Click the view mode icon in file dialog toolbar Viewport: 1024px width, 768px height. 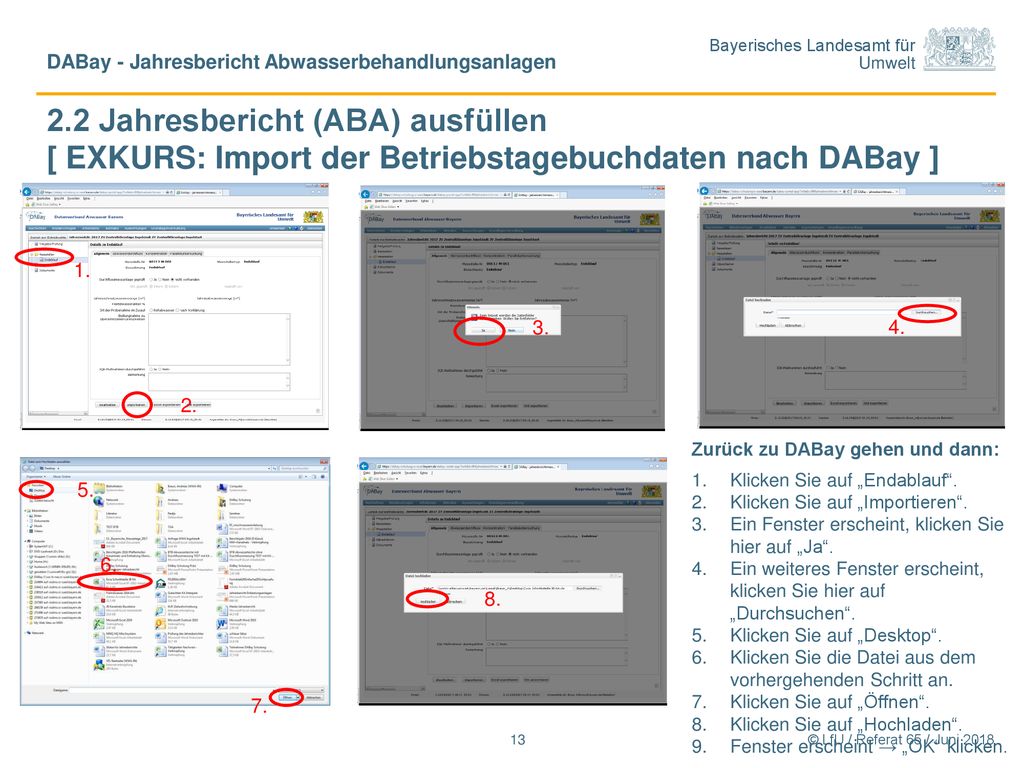point(302,477)
